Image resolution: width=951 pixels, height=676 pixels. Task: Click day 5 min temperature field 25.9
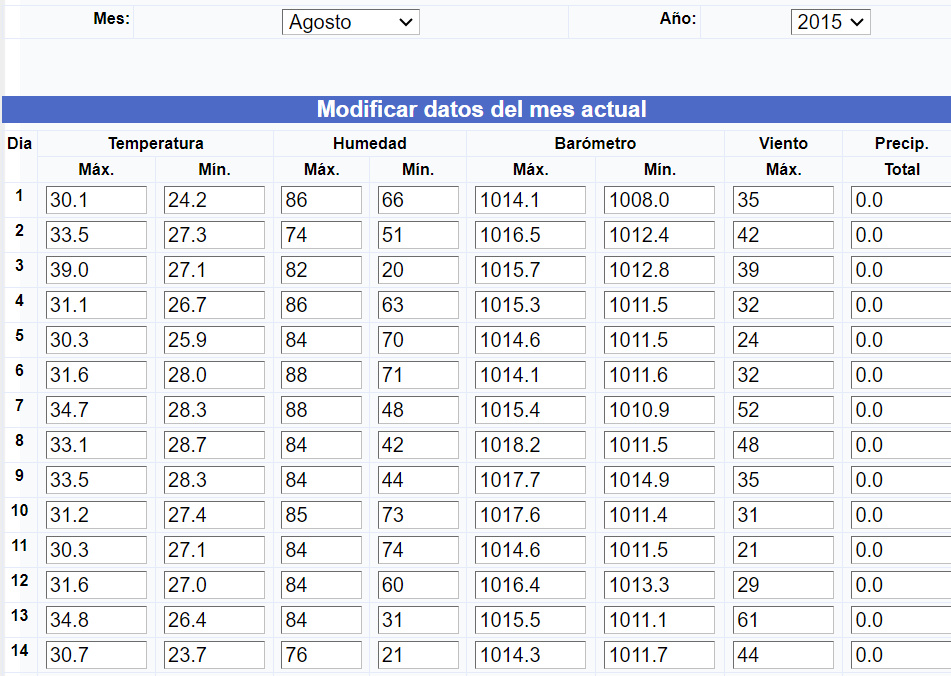coord(214,340)
